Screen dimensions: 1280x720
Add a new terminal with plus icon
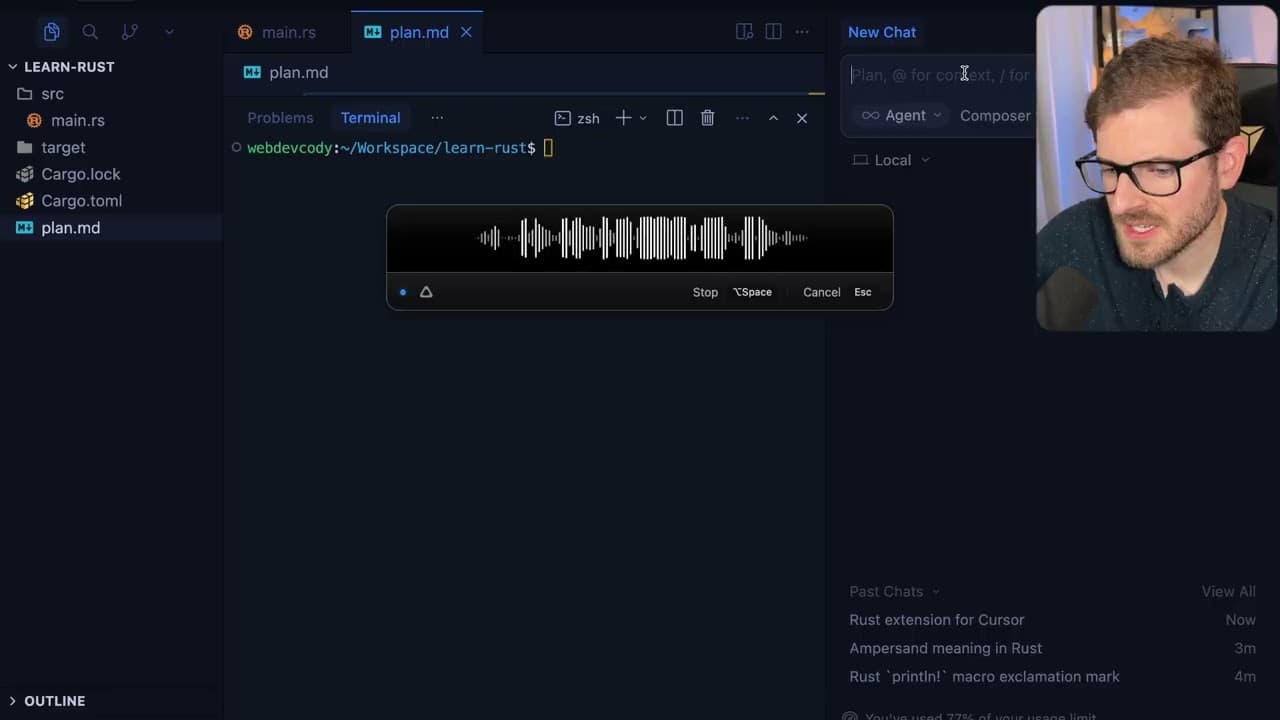click(623, 118)
